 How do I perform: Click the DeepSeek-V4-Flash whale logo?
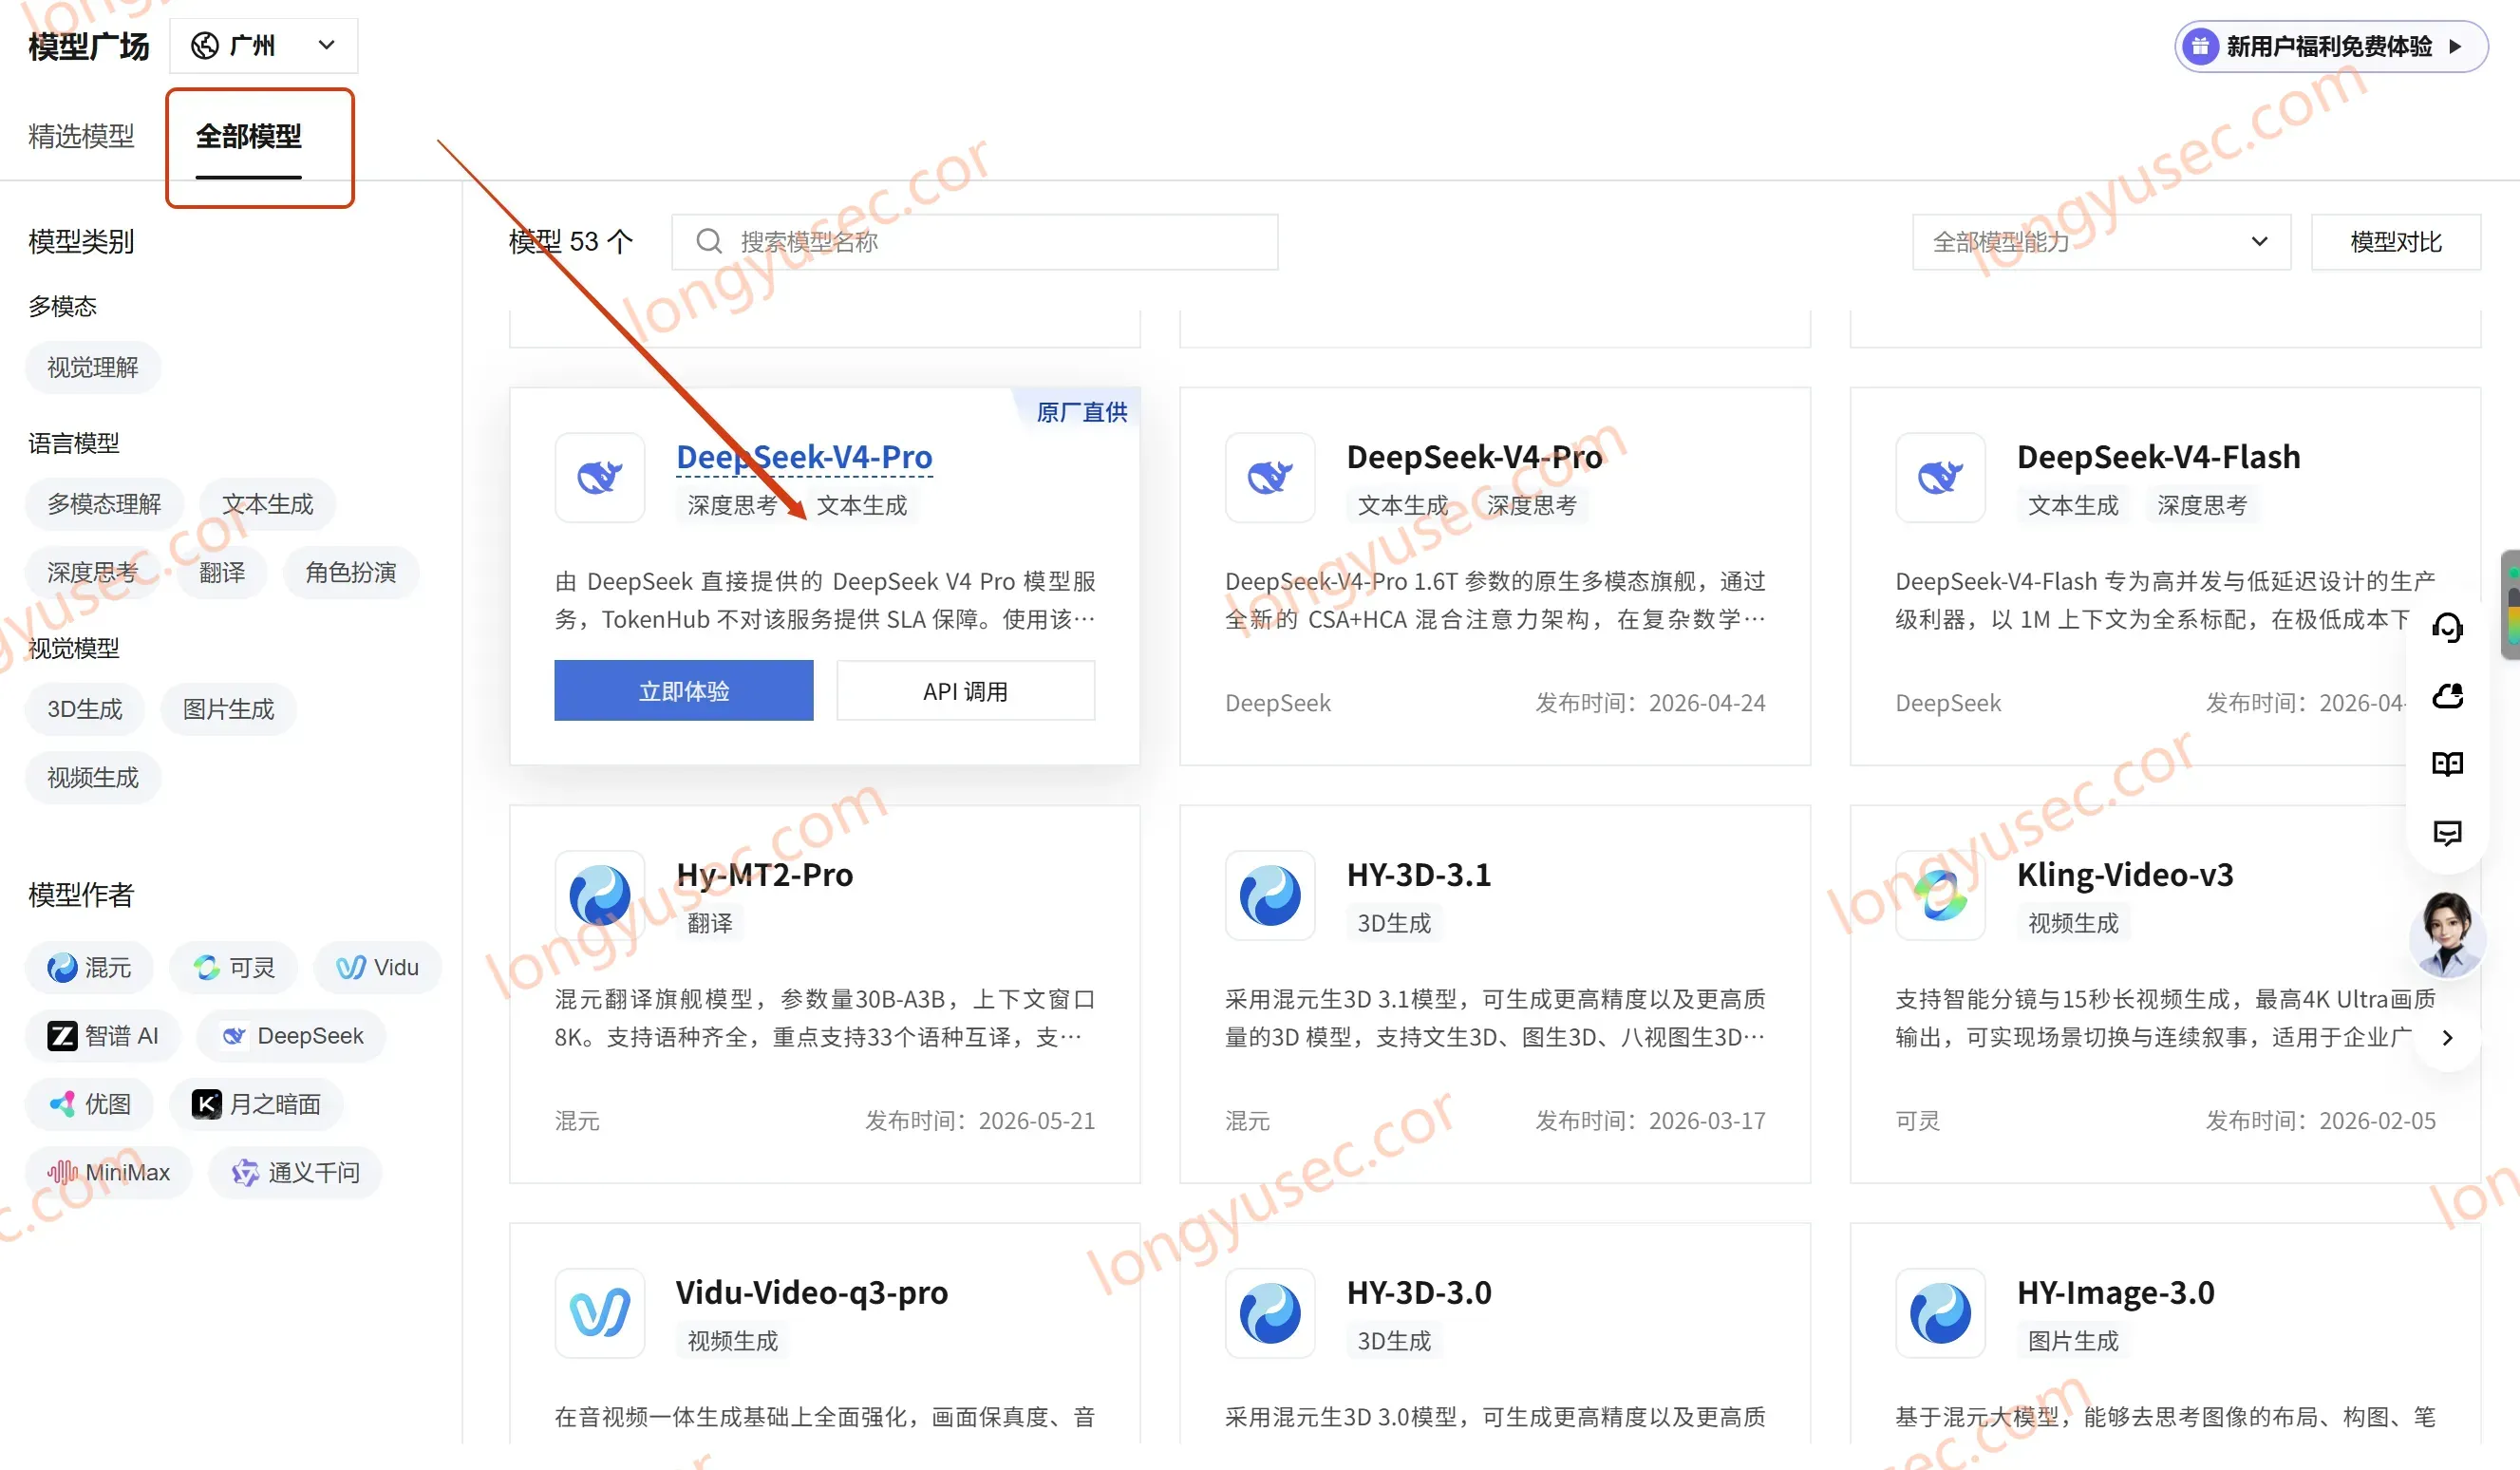1940,477
